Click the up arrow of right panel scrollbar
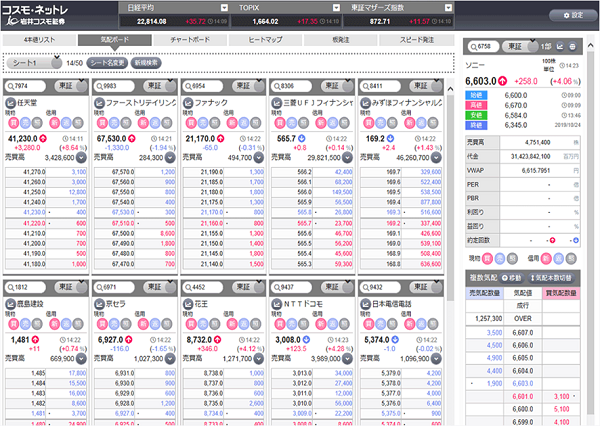 pyautogui.click(x=590, y=46)
